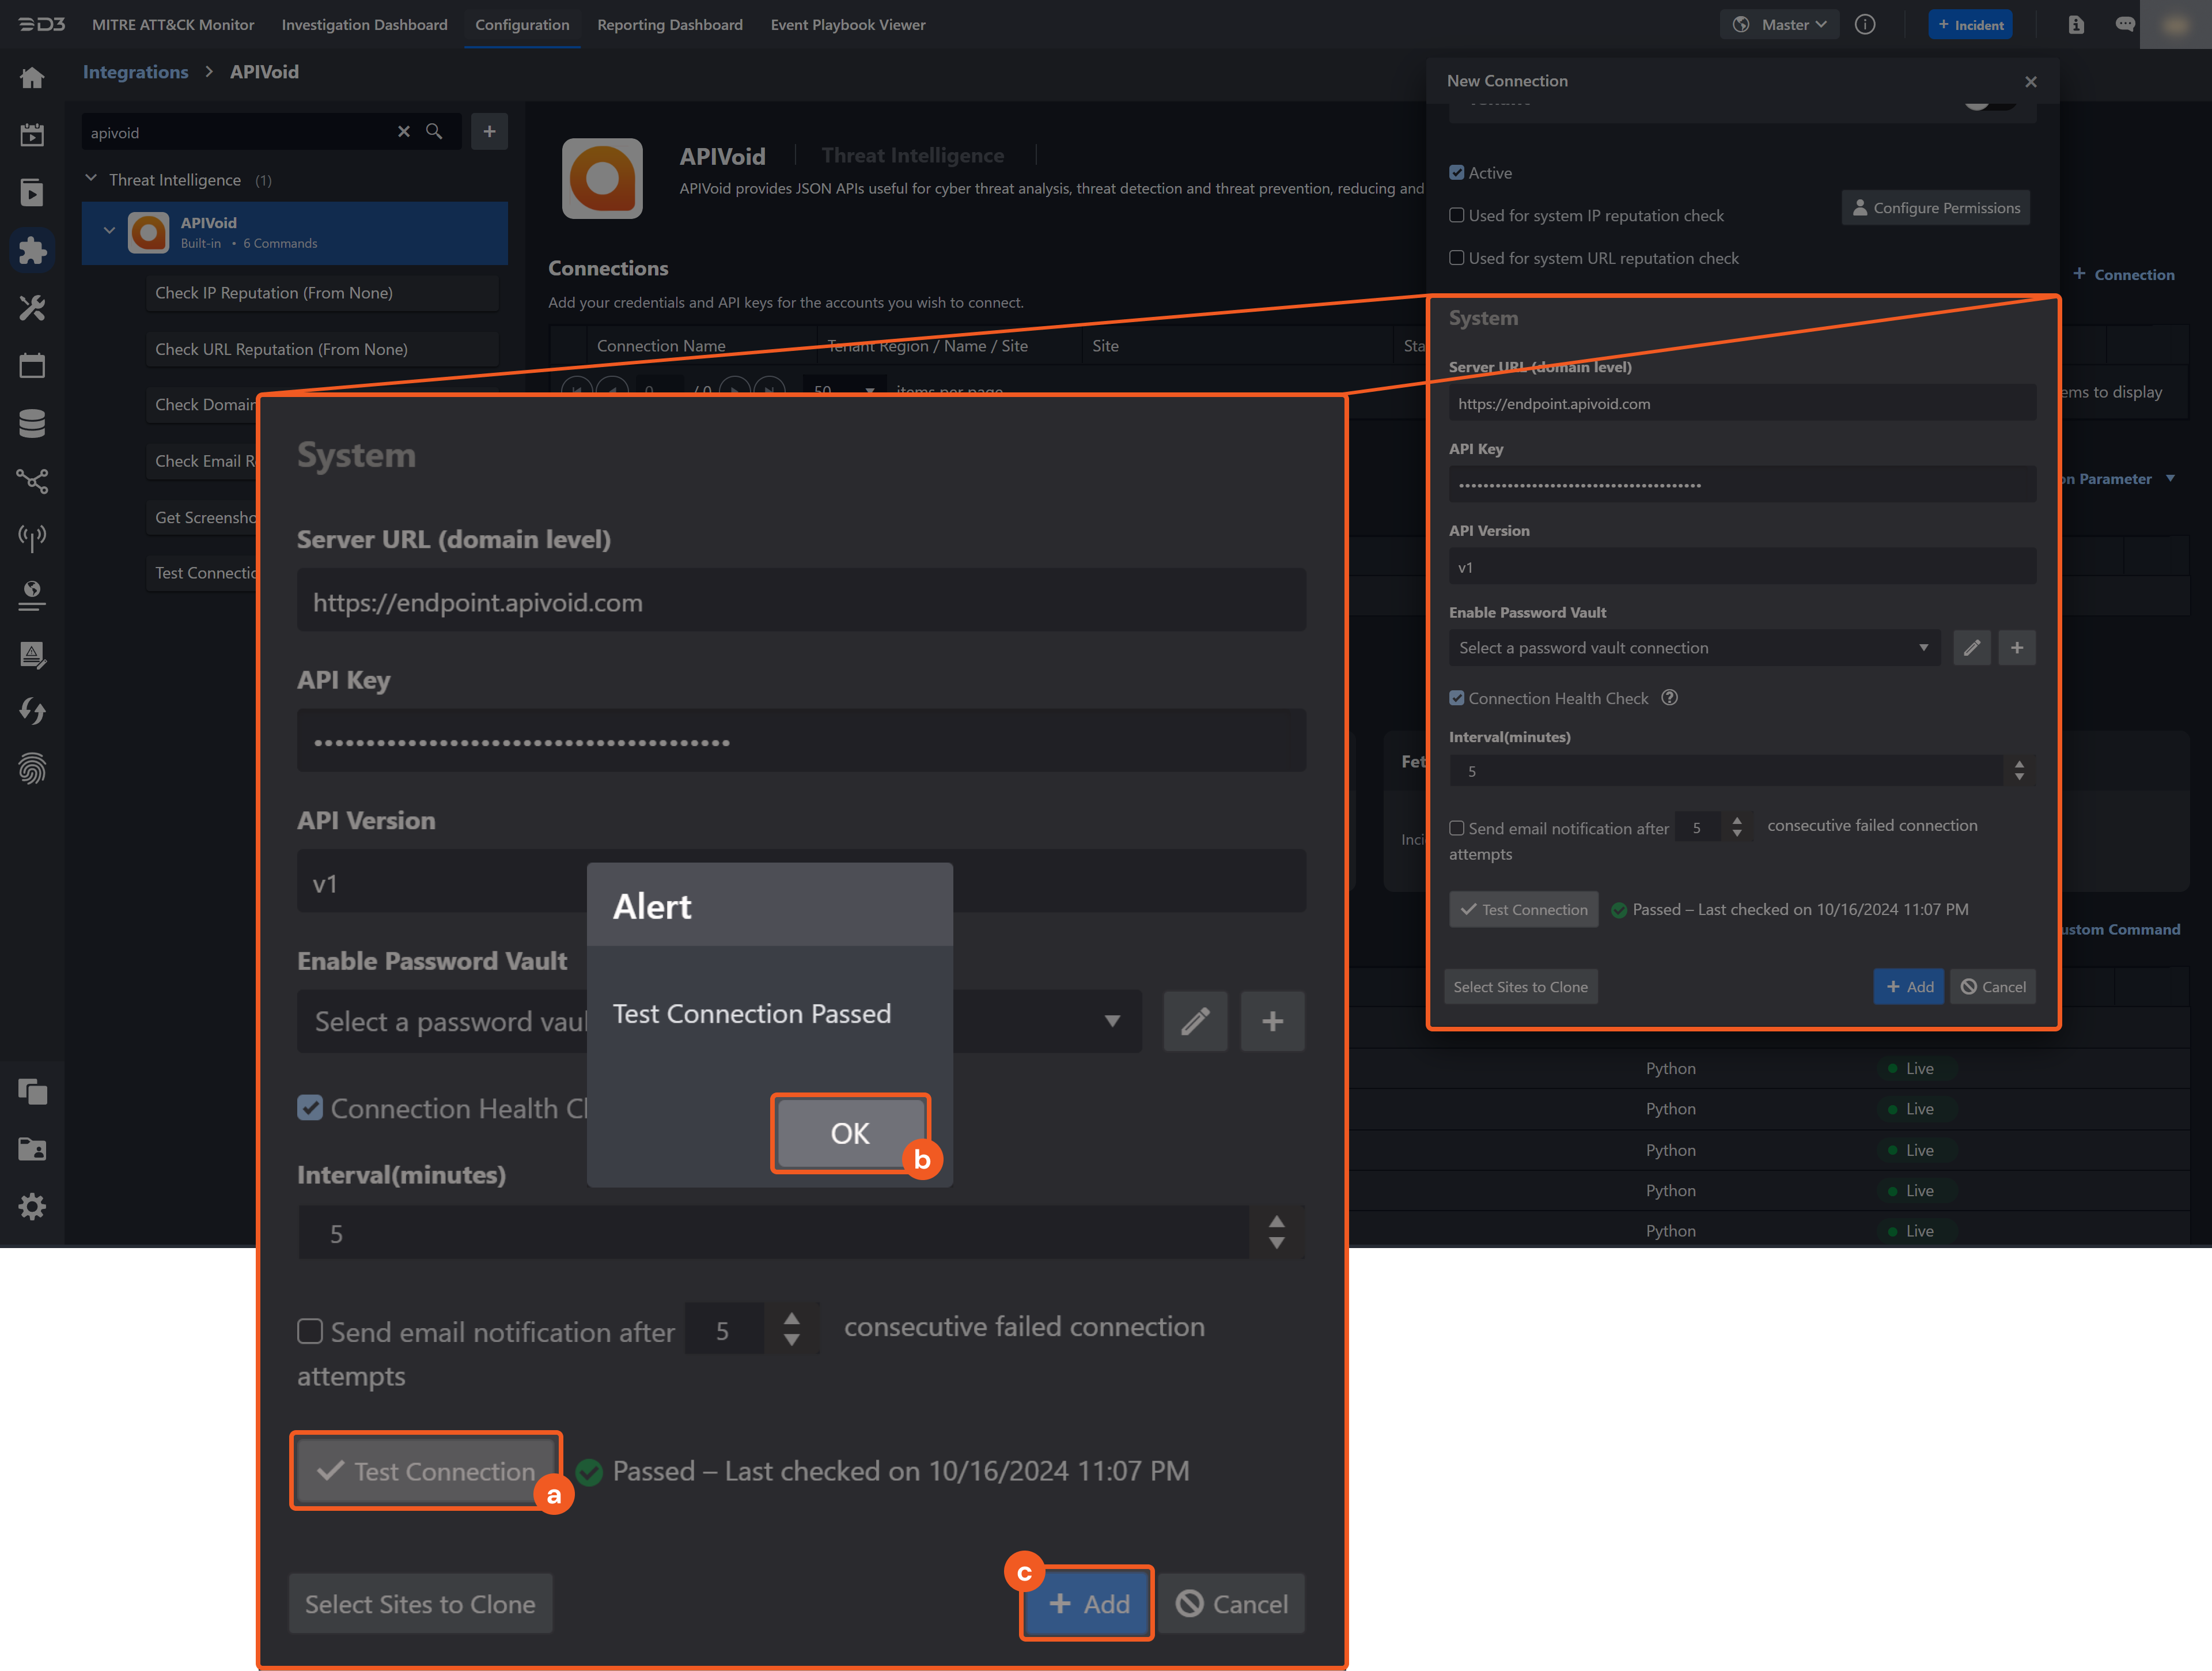Click the wrench tools sidebar icon
The width and height of the screenshot is (2212, 1671).
[x=32, y=308]
